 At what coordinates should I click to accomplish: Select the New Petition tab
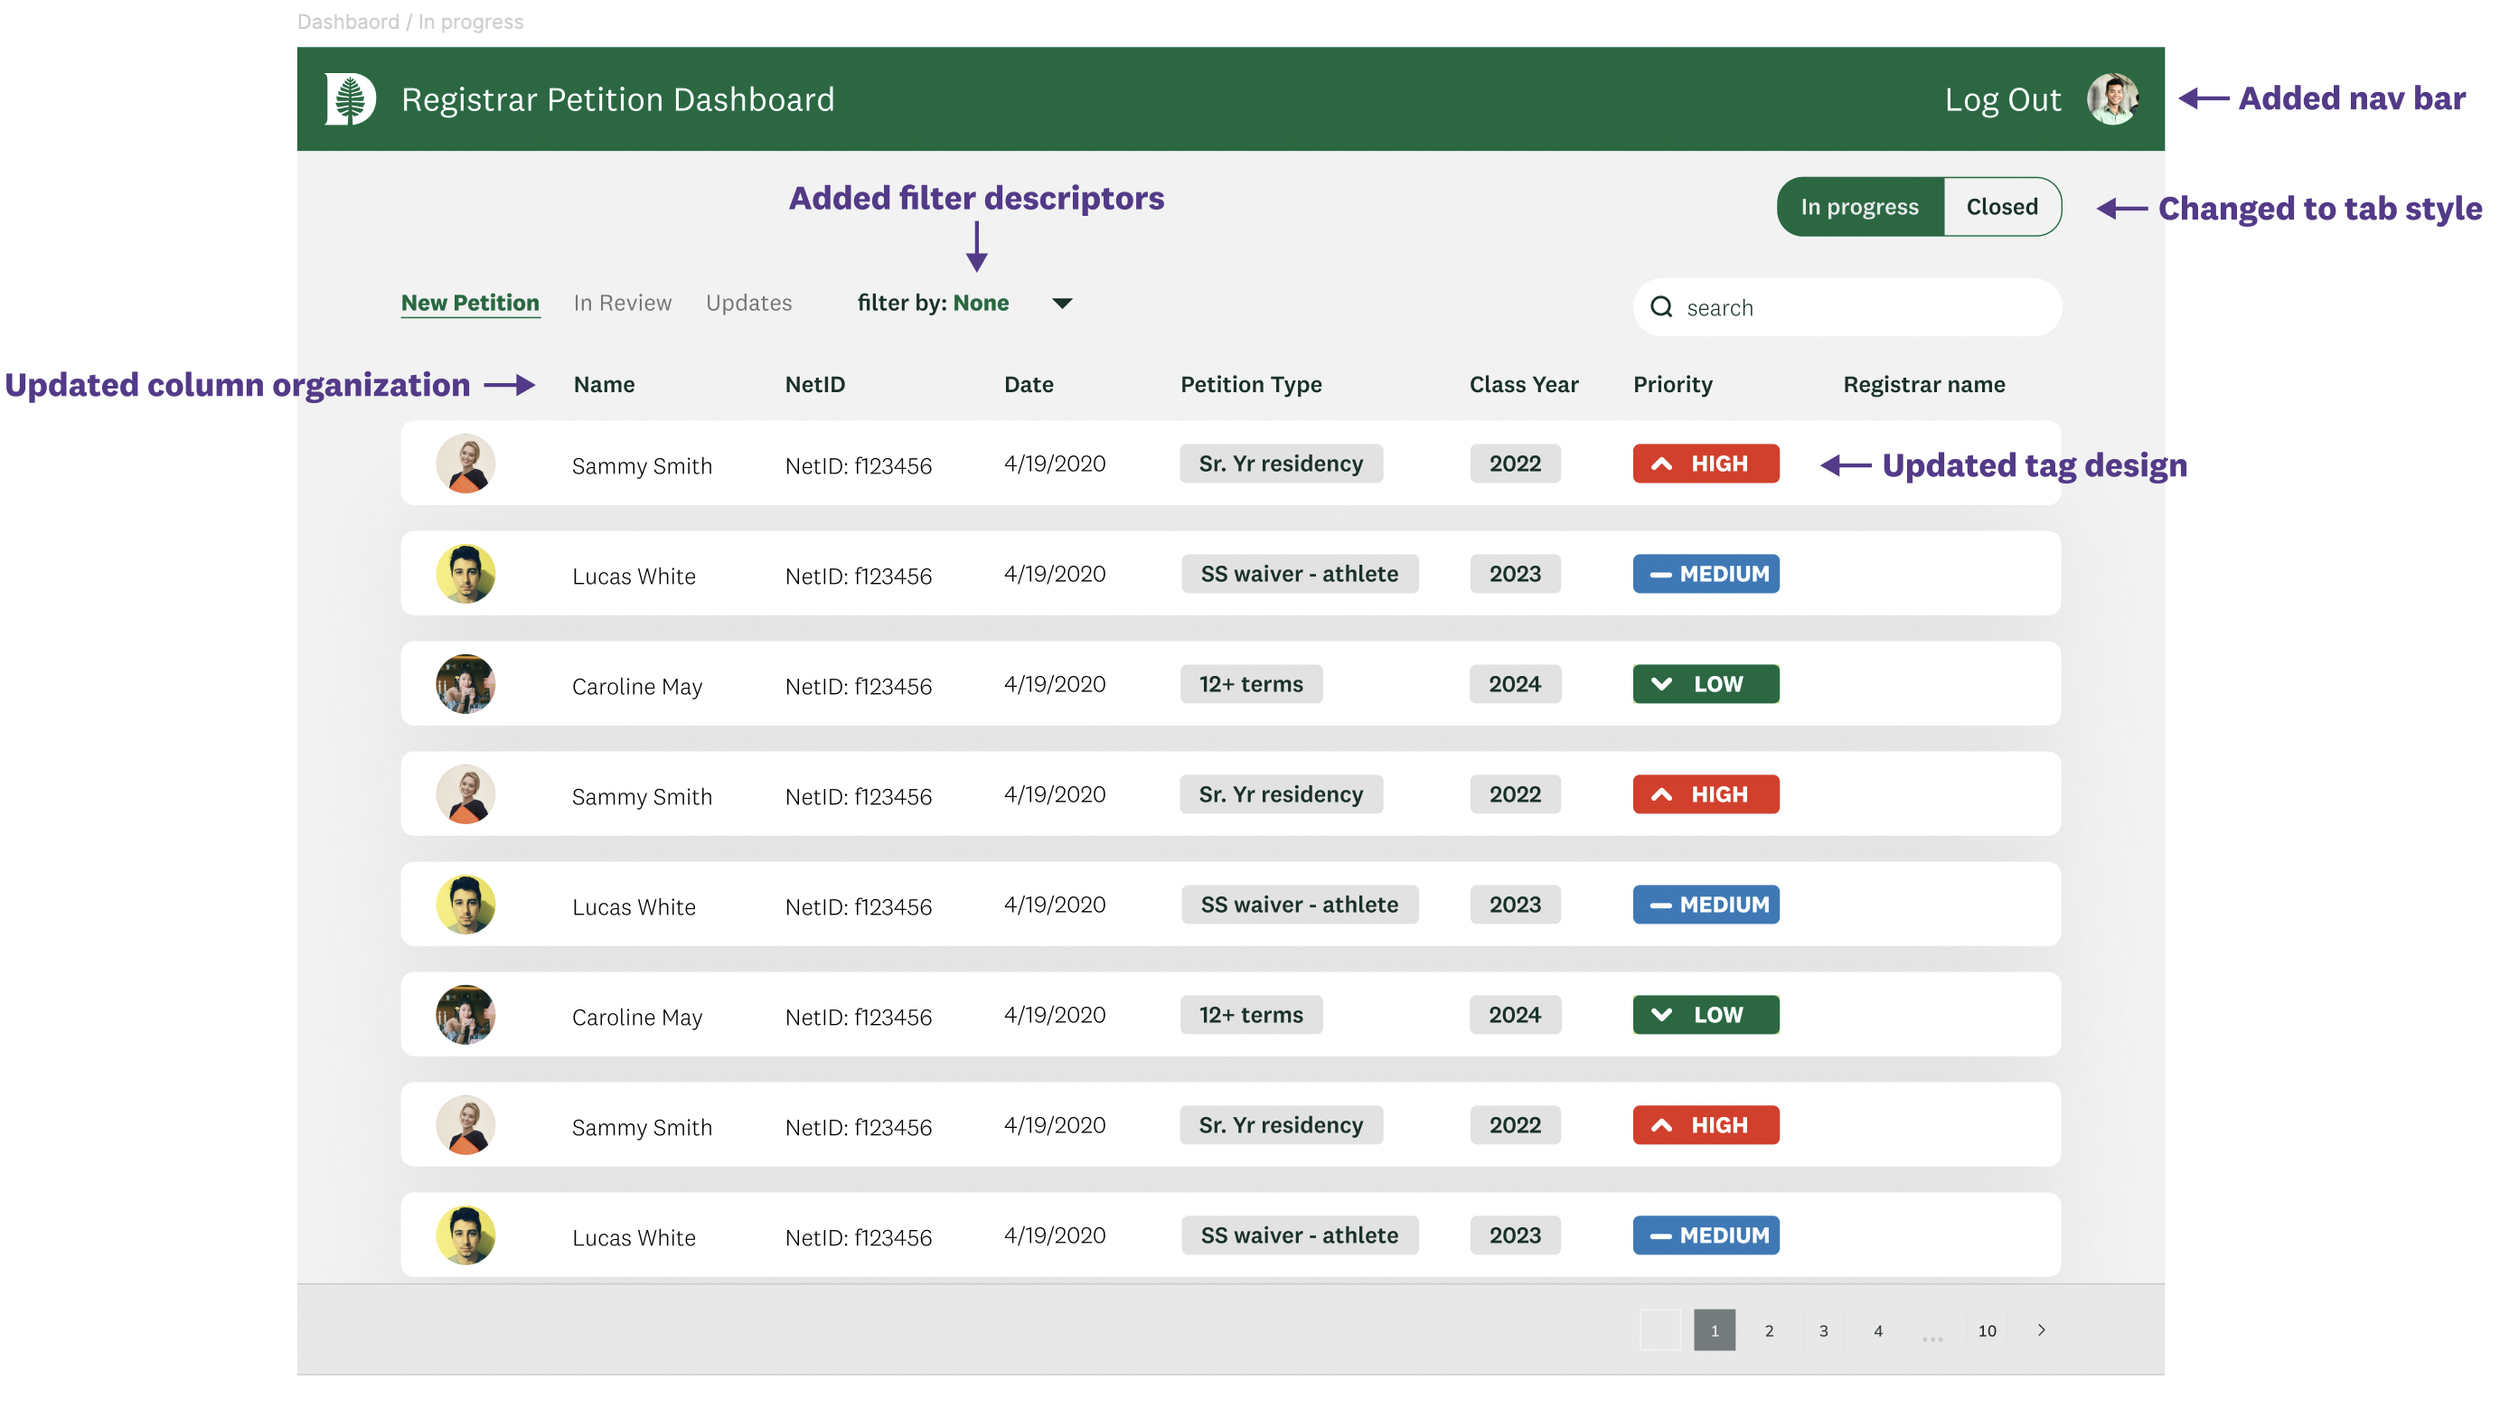point(470,303)
